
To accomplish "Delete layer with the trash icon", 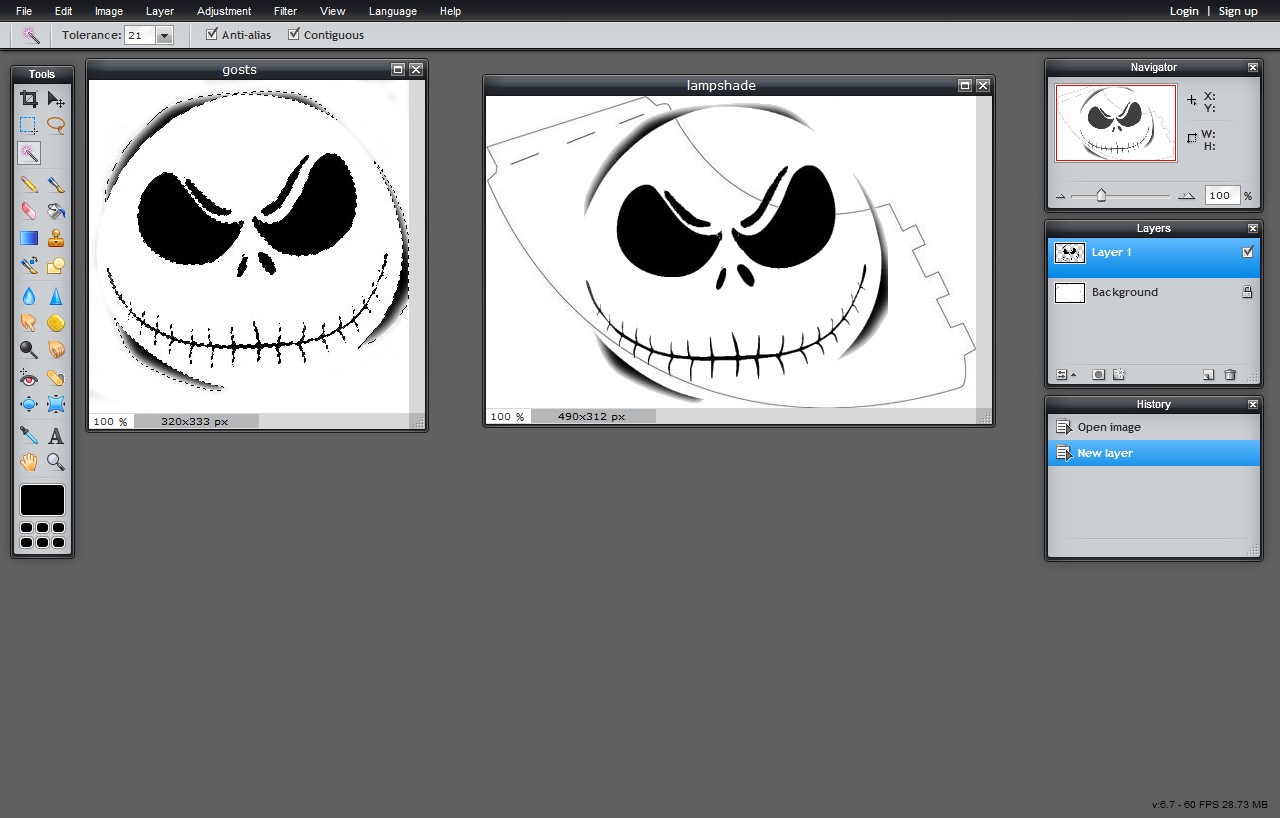I will pos(1230,375).
